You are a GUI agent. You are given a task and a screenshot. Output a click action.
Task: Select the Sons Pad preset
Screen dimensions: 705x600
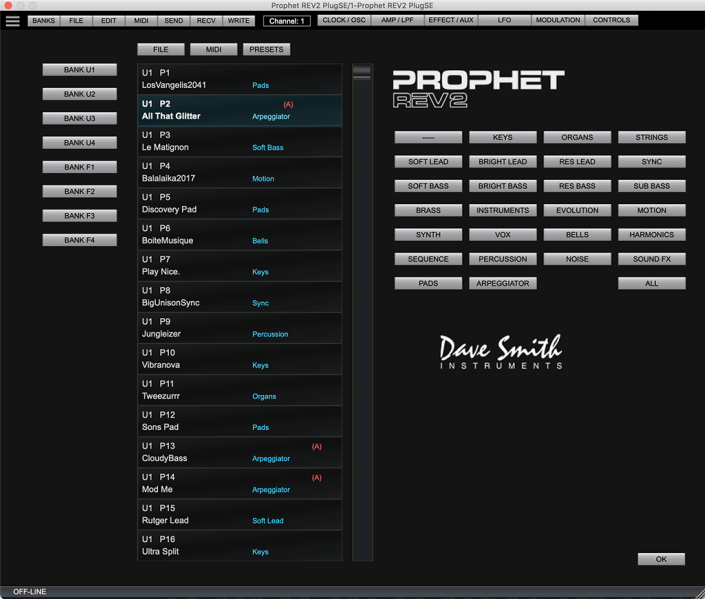(x=240, y=421)
